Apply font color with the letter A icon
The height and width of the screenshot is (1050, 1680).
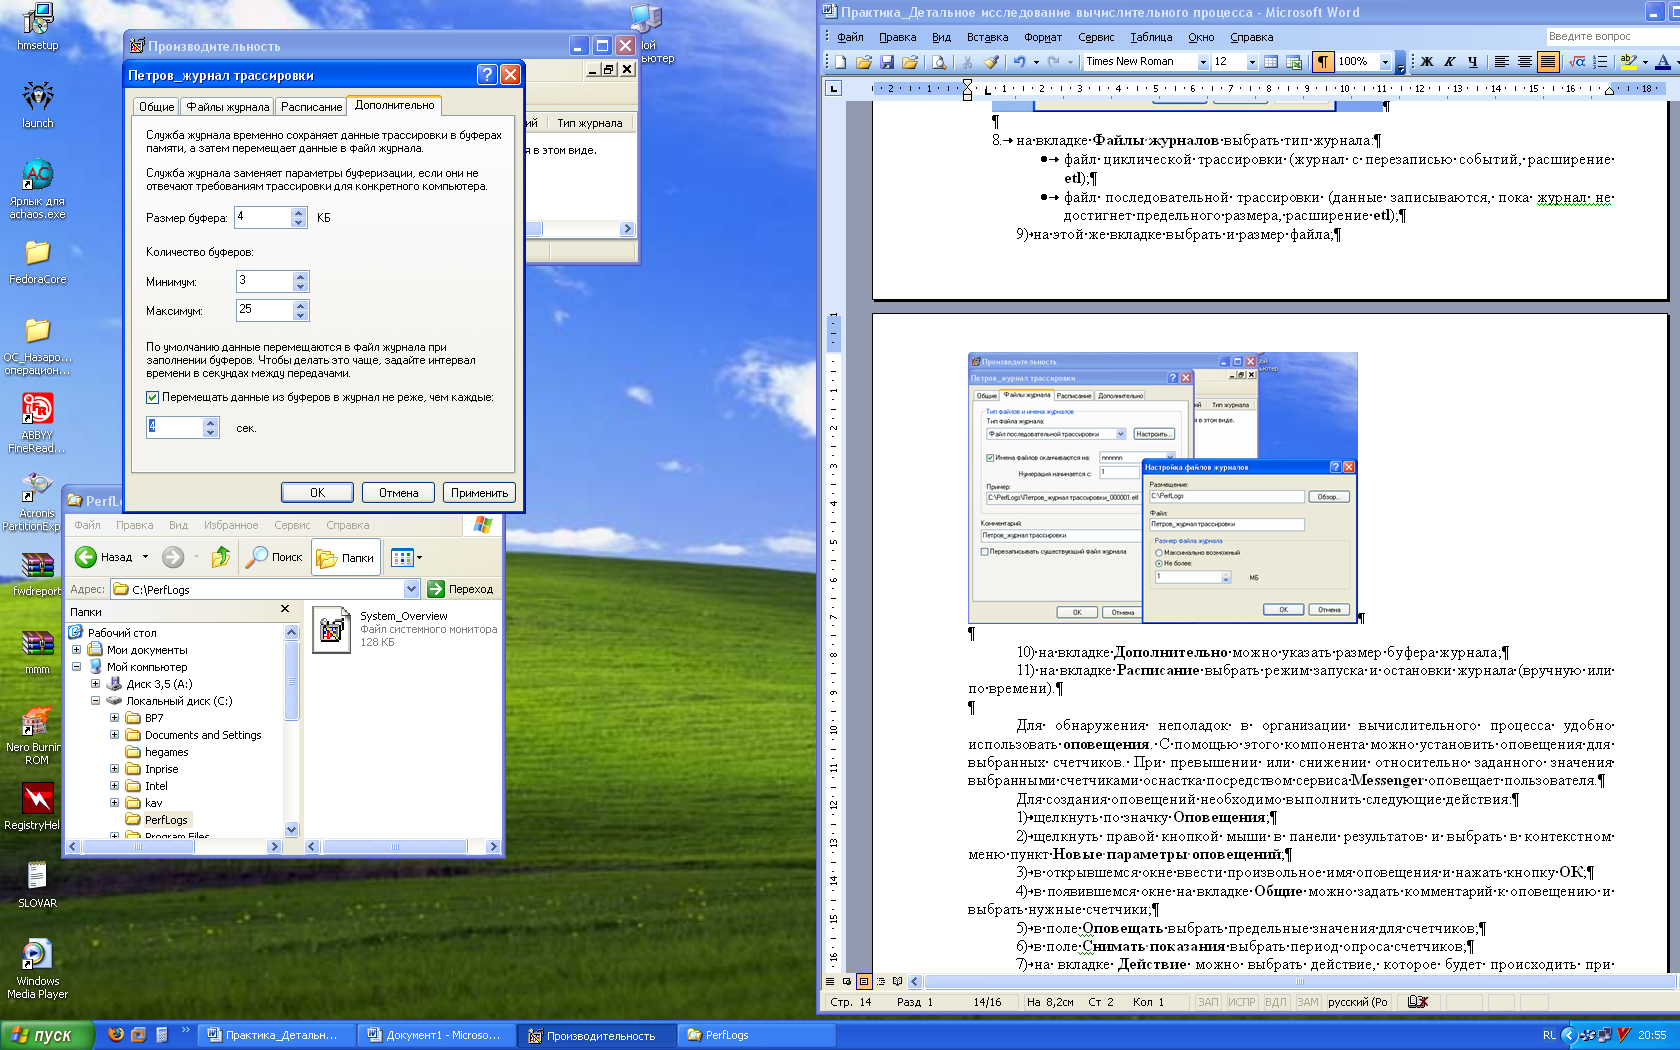click(x=1663, y=62)
